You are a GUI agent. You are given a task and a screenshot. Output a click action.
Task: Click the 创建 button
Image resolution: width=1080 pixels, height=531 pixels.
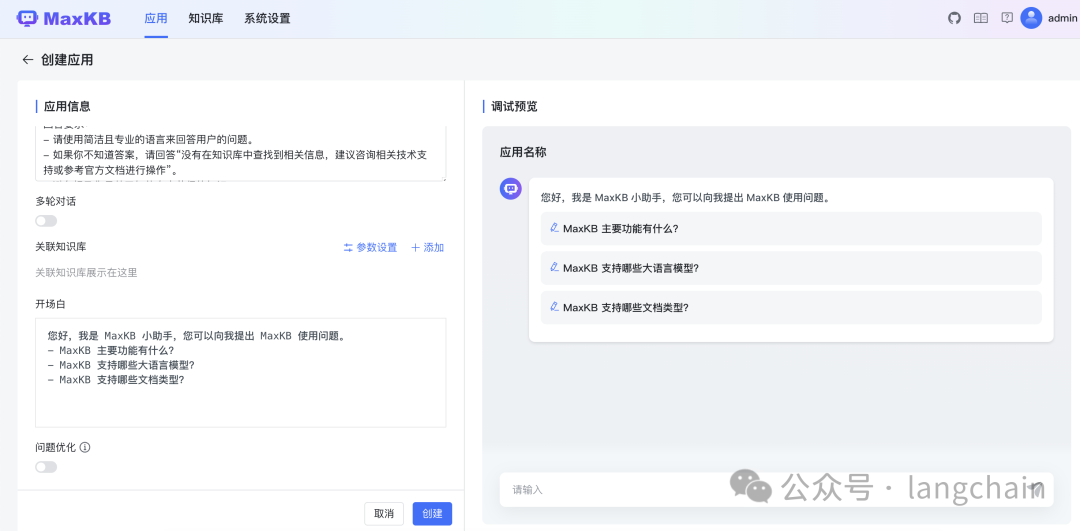[432, 514]
